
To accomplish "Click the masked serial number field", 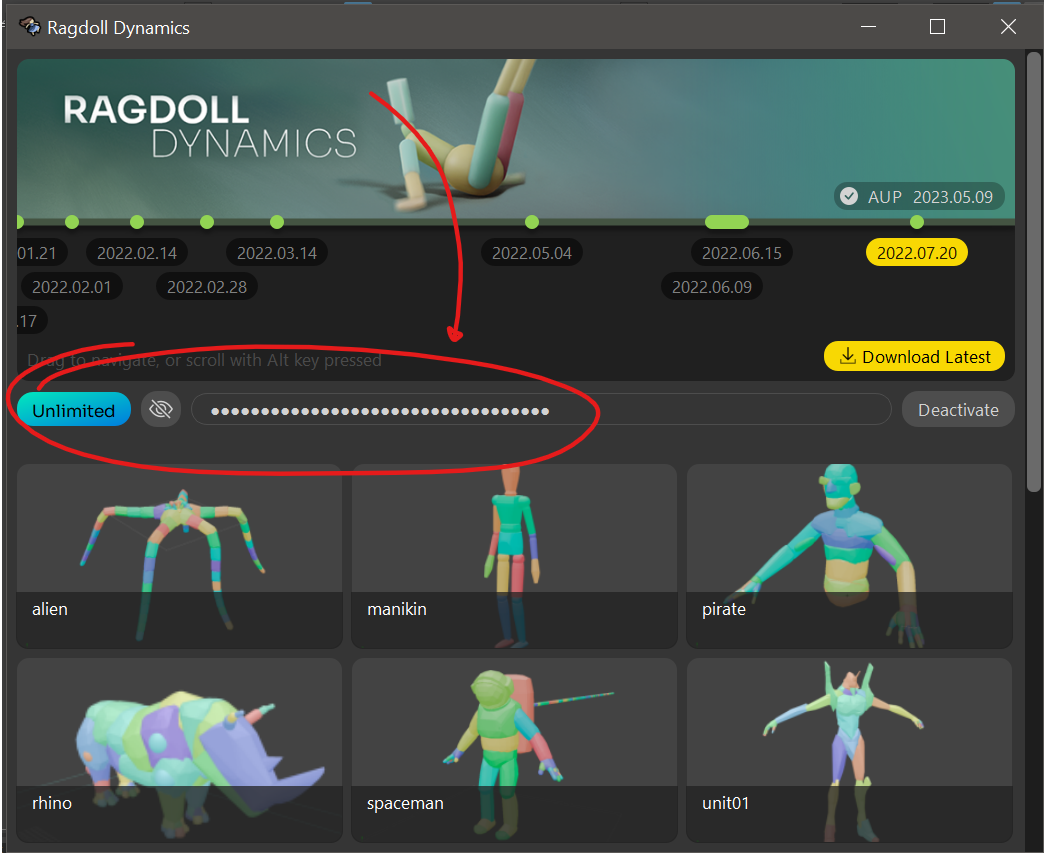I will pos(540,410).
